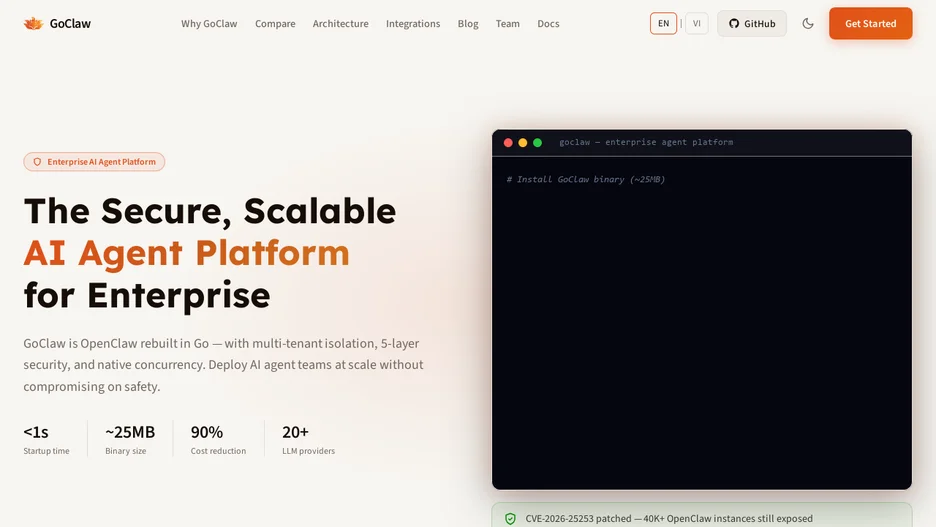The width and height of the screenshot is (936, 527).
Task: Toggle dark mode moon icon
Action: (808, 23)
